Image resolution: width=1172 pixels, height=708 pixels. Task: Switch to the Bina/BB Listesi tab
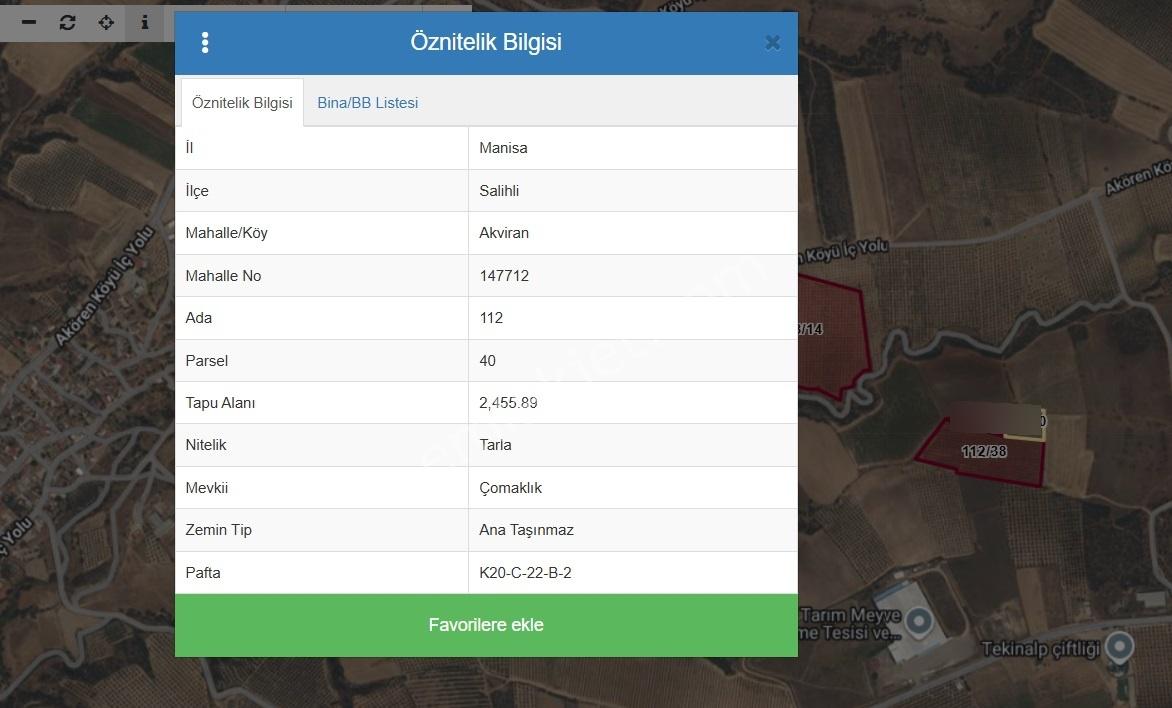coord(368,103)
